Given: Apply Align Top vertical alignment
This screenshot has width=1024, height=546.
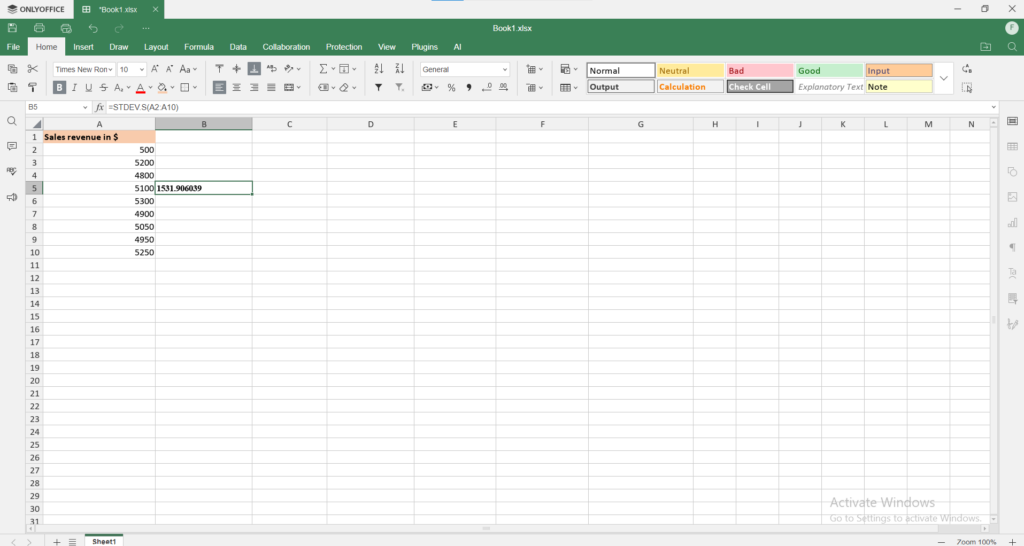Looking at the screenshot, I should click(x=219, y=69).
